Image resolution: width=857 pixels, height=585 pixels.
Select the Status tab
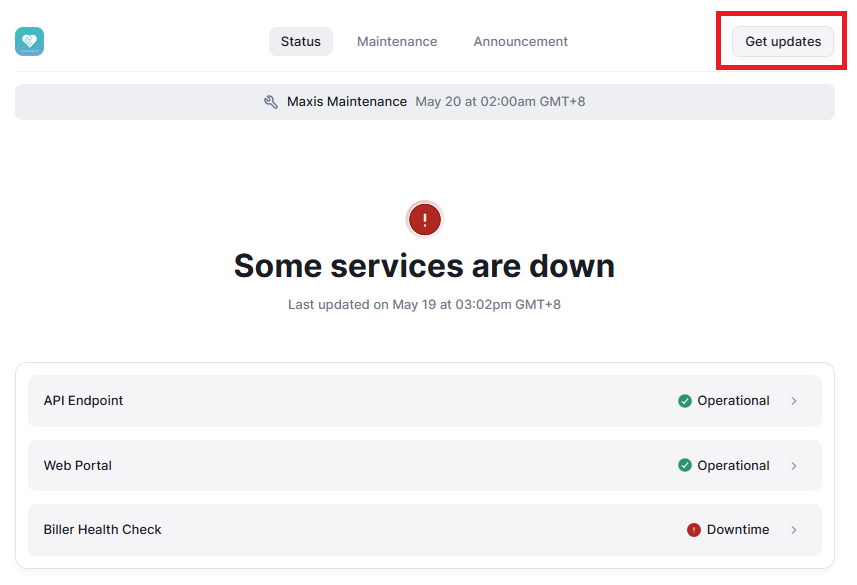[x=300, y=41]
